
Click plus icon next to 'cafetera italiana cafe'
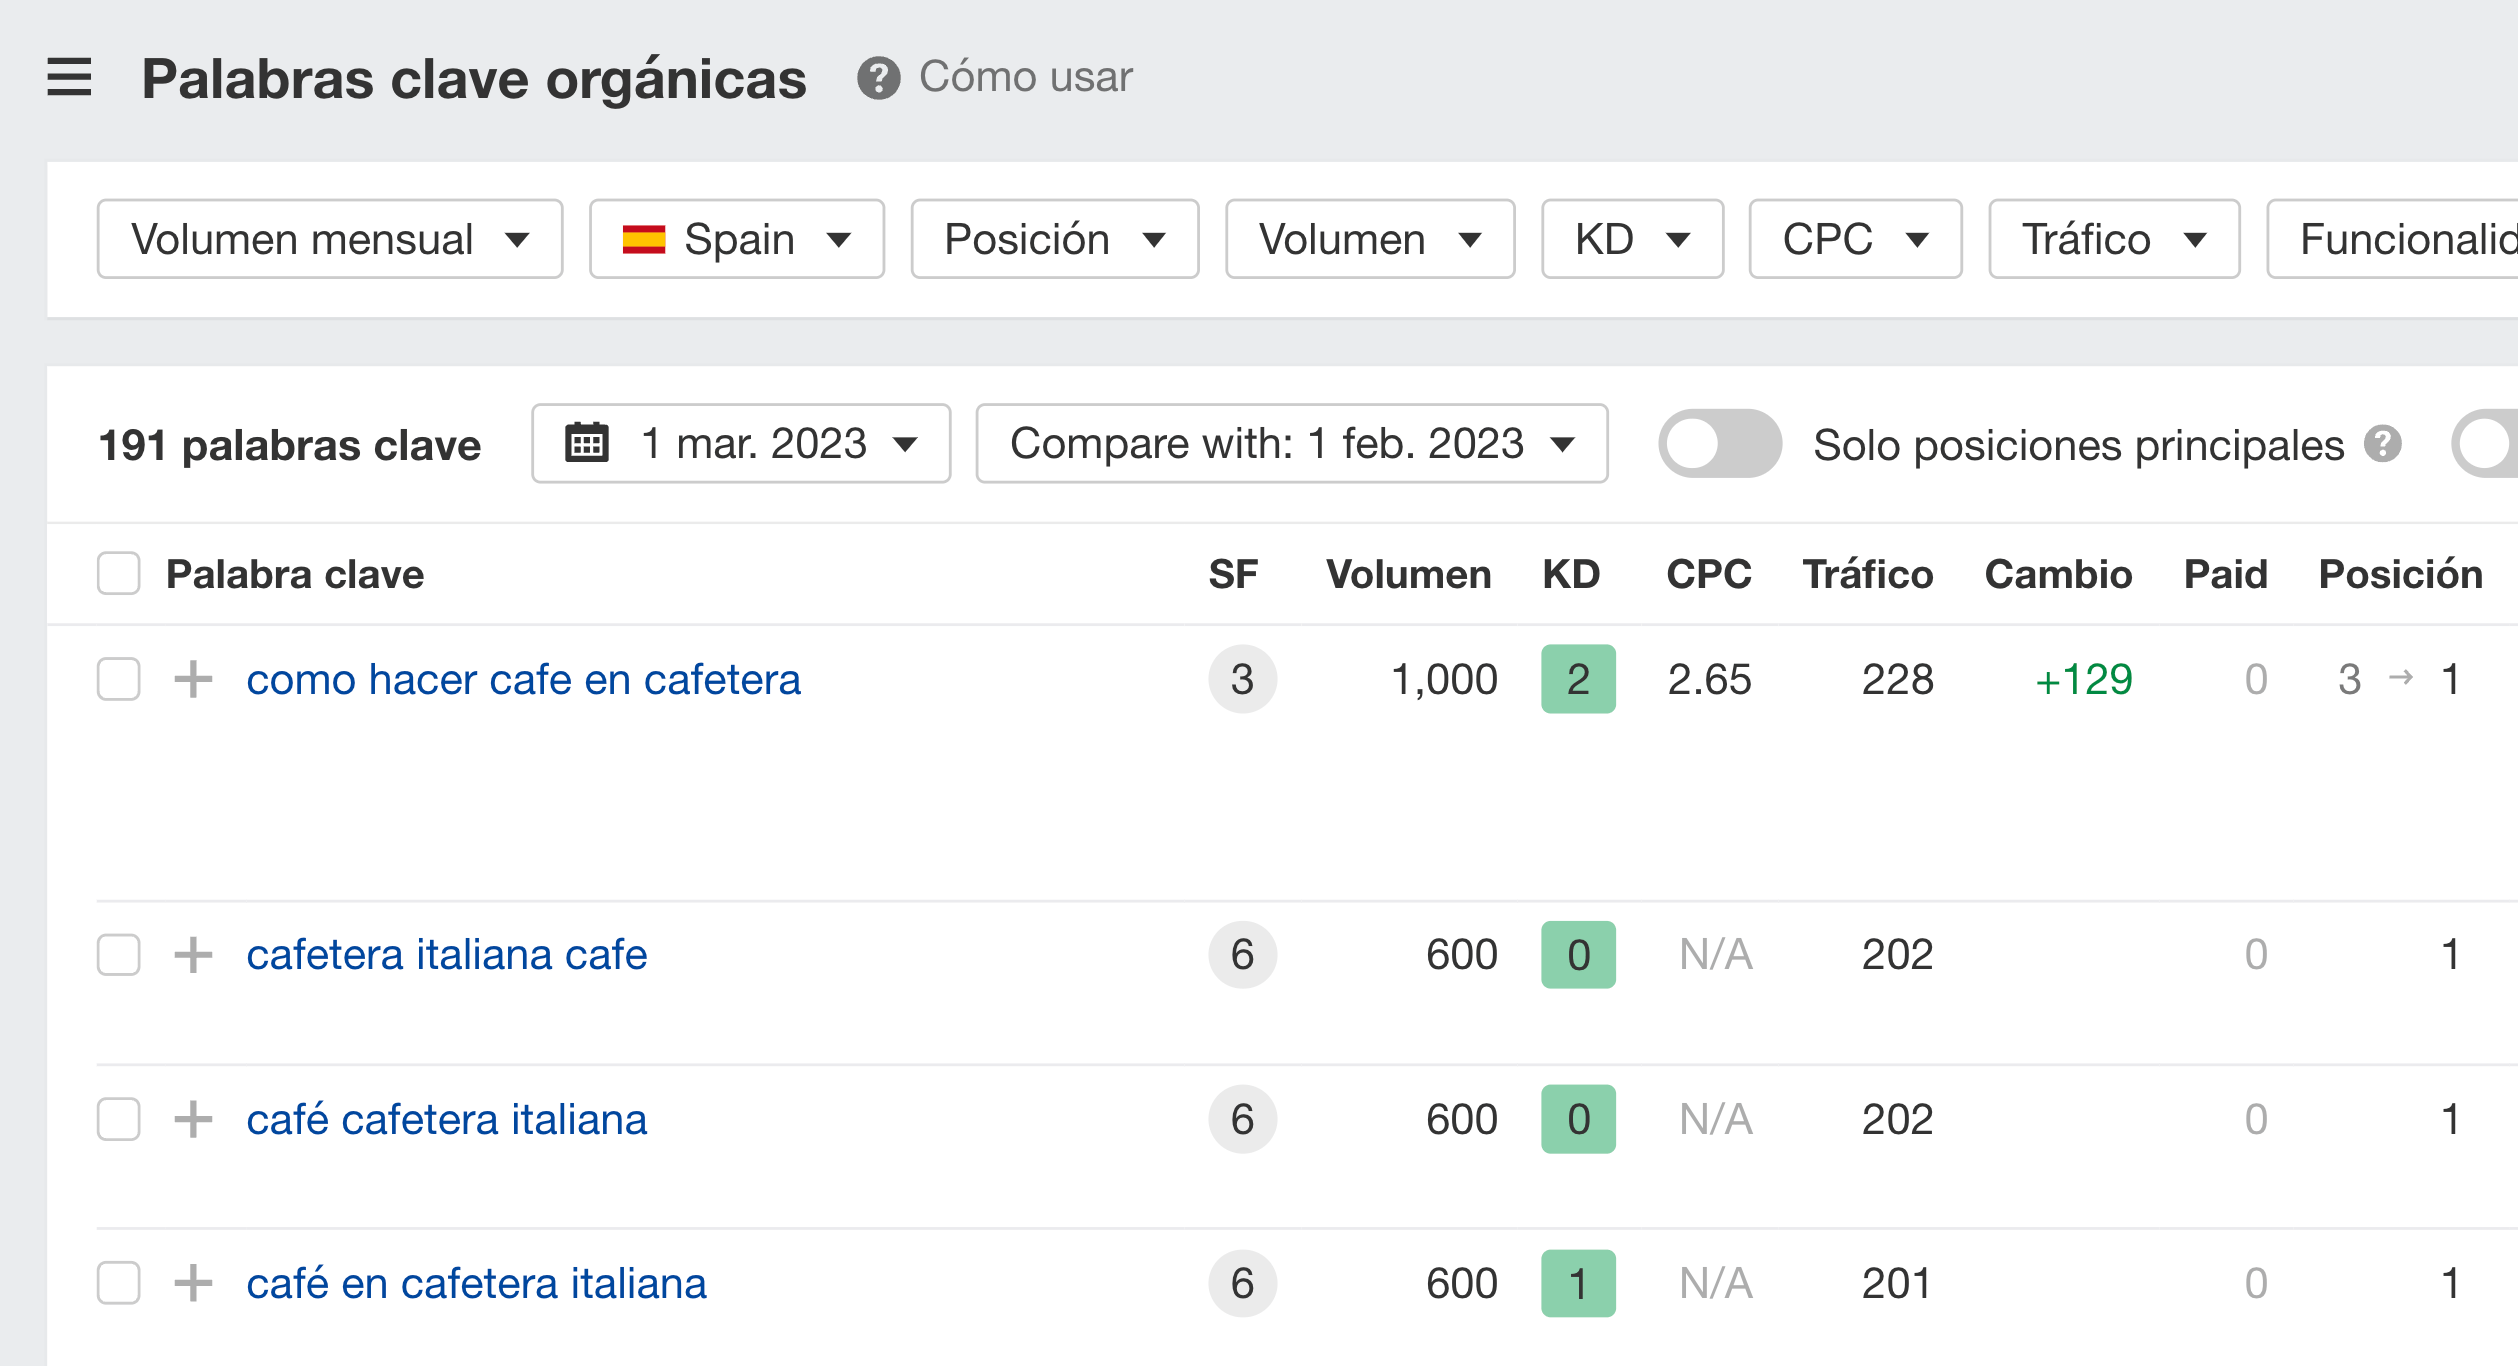pyautogui.click(x=193, y=955)
